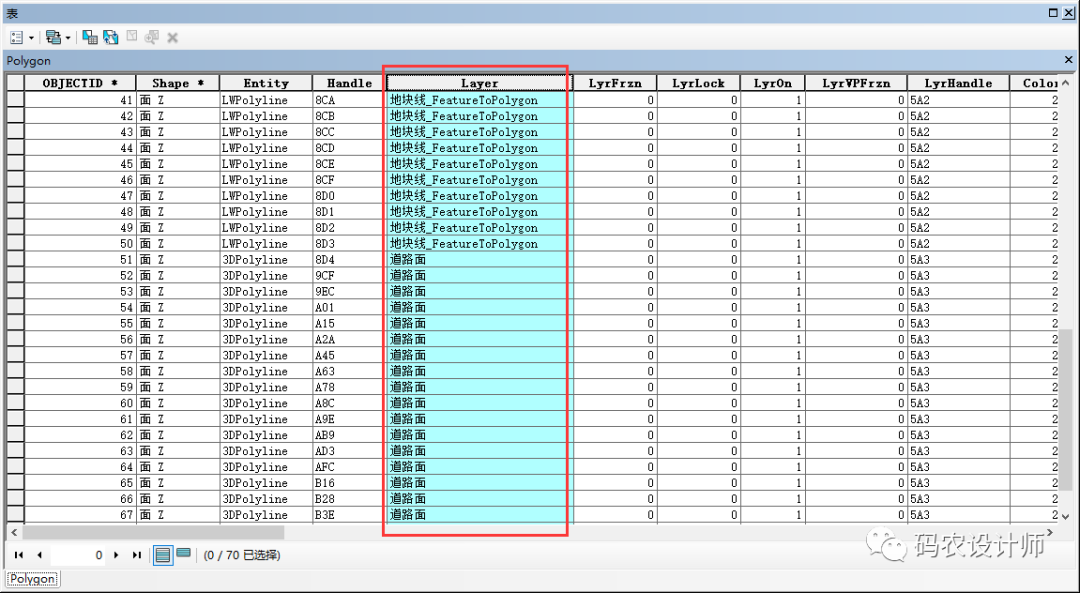Screen dimensions: 1080x593
Task: Toggle Show selected records view
Action: 184,554
